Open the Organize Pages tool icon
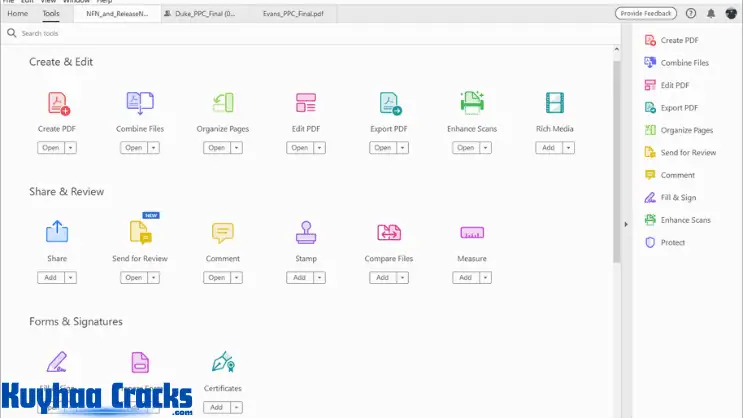Viewport: 743px width, 418px height. (x=222, y=103)
